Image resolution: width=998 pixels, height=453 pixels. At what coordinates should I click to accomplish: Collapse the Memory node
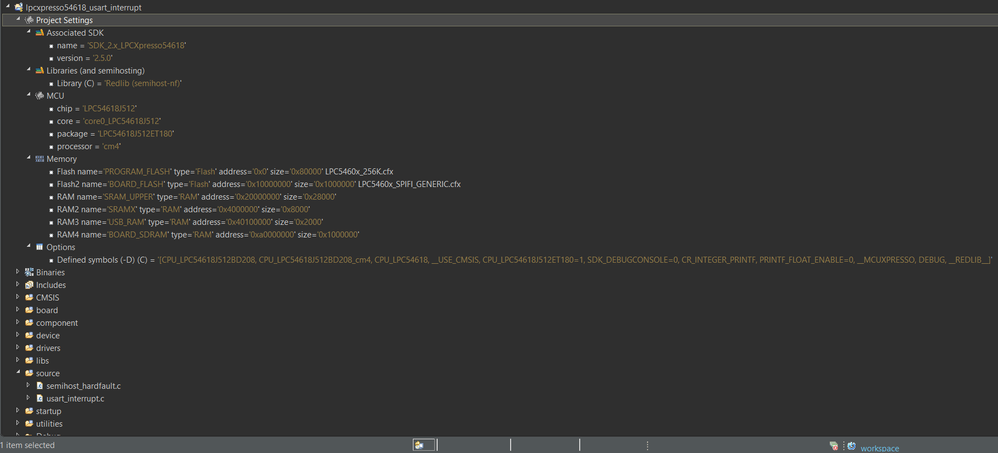pyautogui.click(x=29, y=158)
